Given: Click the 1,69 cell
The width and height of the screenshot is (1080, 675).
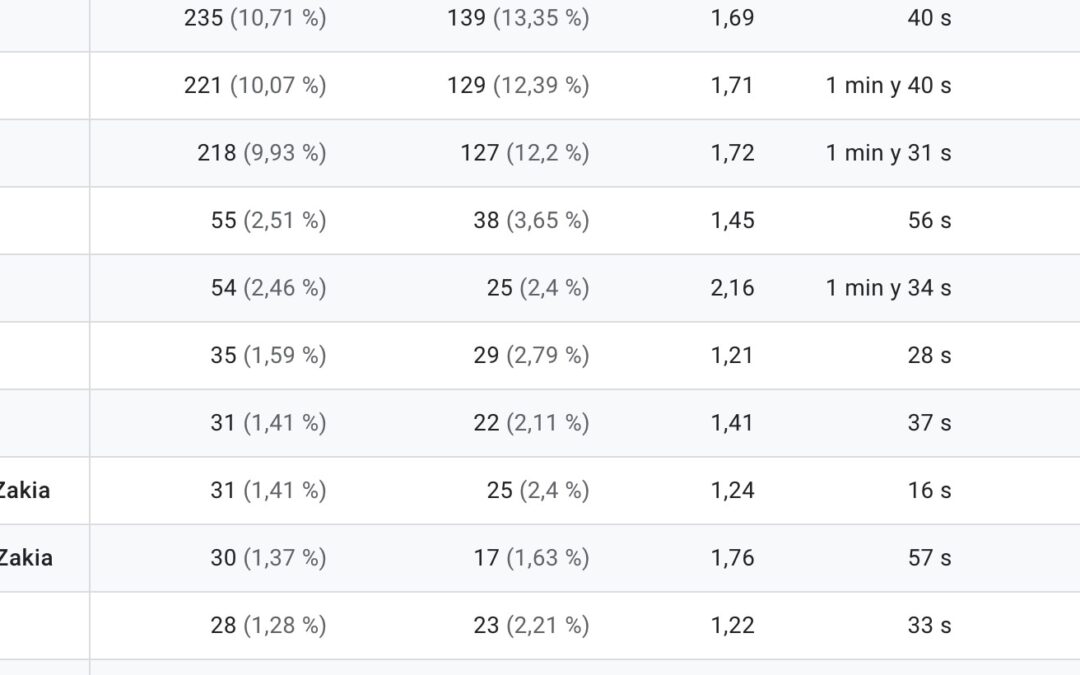Looking at the screenshot, I should pos(732,18).
